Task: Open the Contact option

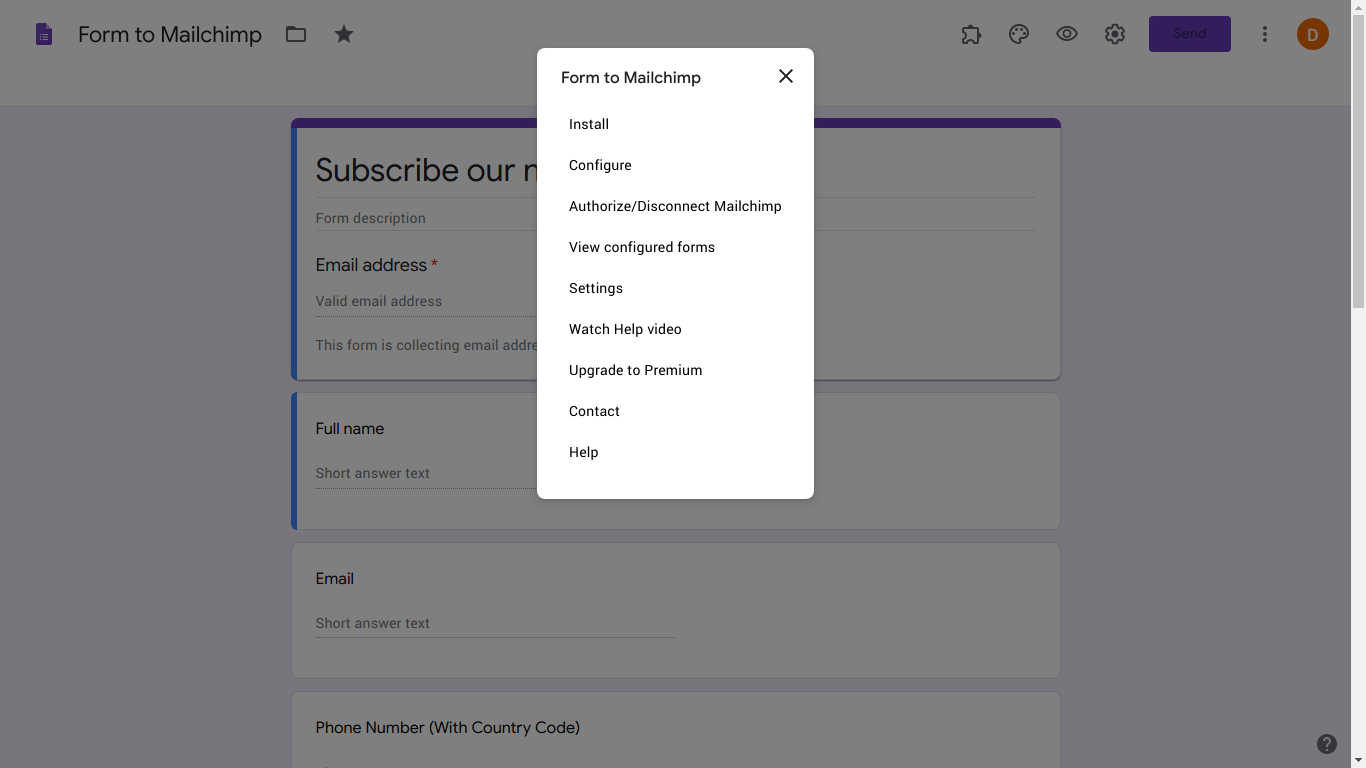Action: (594, 411)
